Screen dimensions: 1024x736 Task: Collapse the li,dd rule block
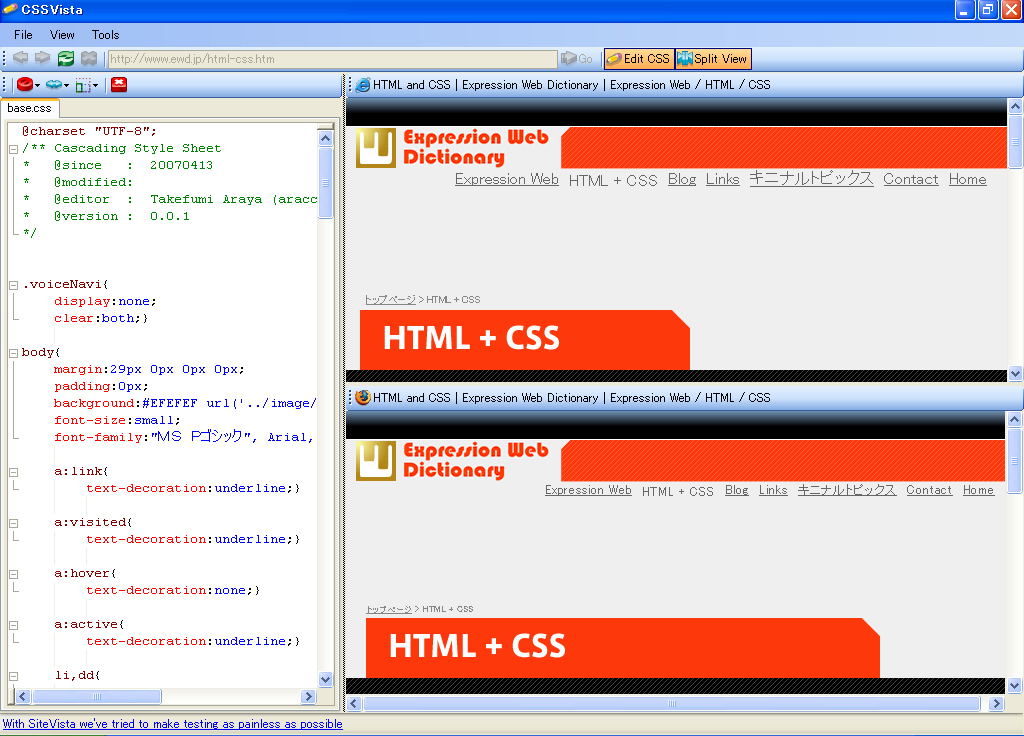pos(13,675)
